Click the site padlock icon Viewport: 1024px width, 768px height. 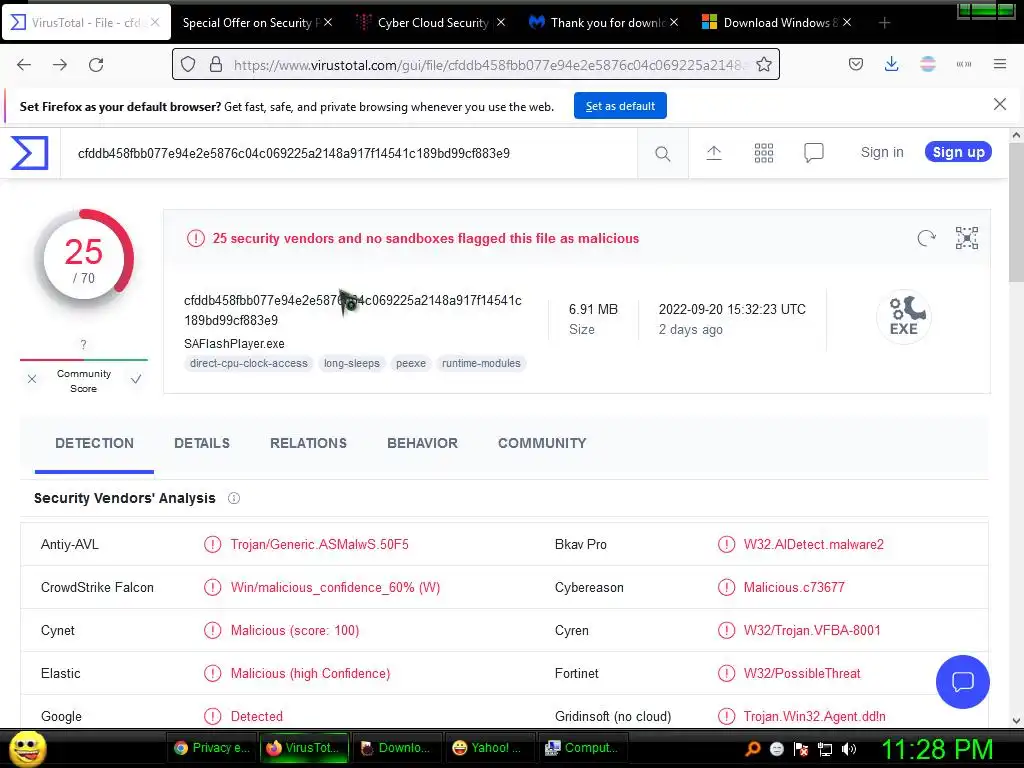[216, 64]
